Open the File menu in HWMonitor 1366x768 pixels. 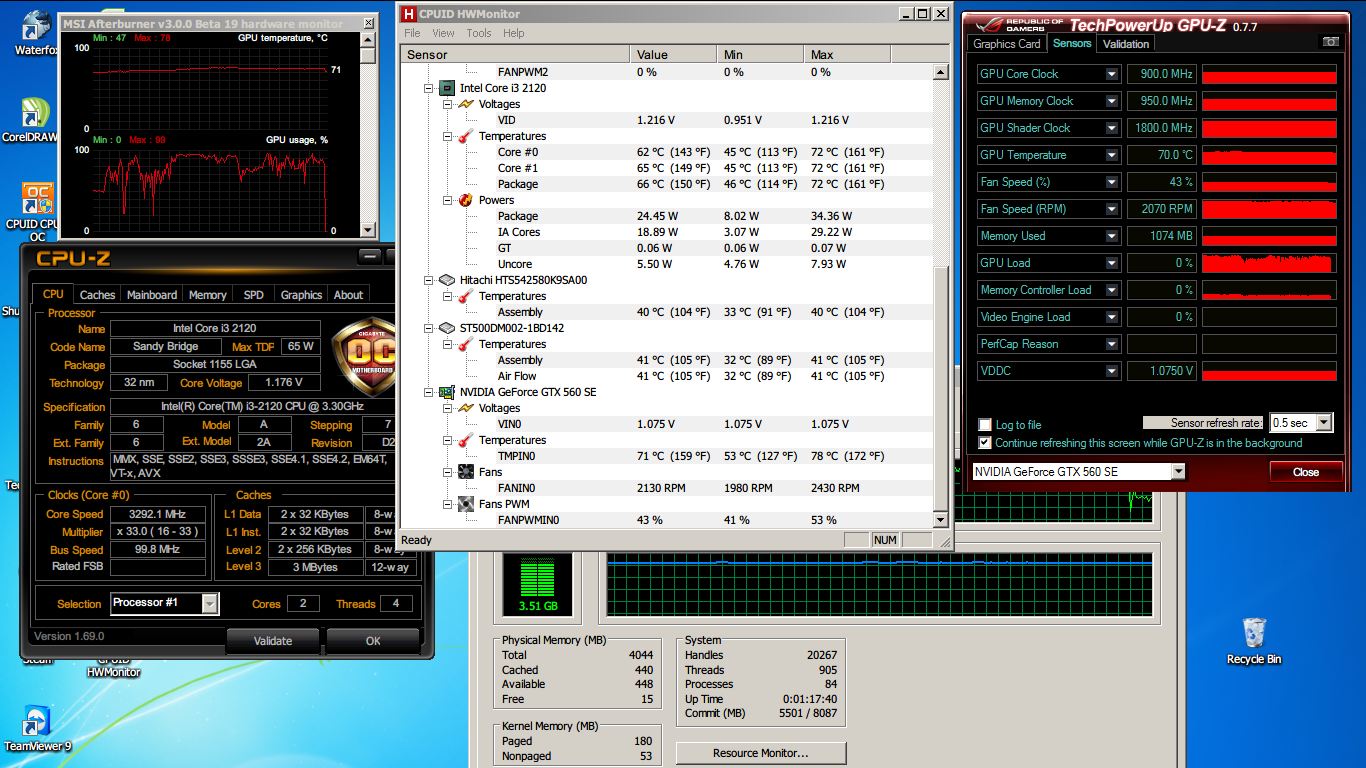tap(412, 33)
